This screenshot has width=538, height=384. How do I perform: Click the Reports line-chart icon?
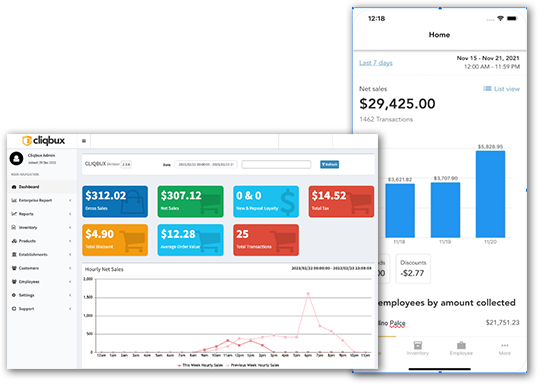[x=14, y=214]
